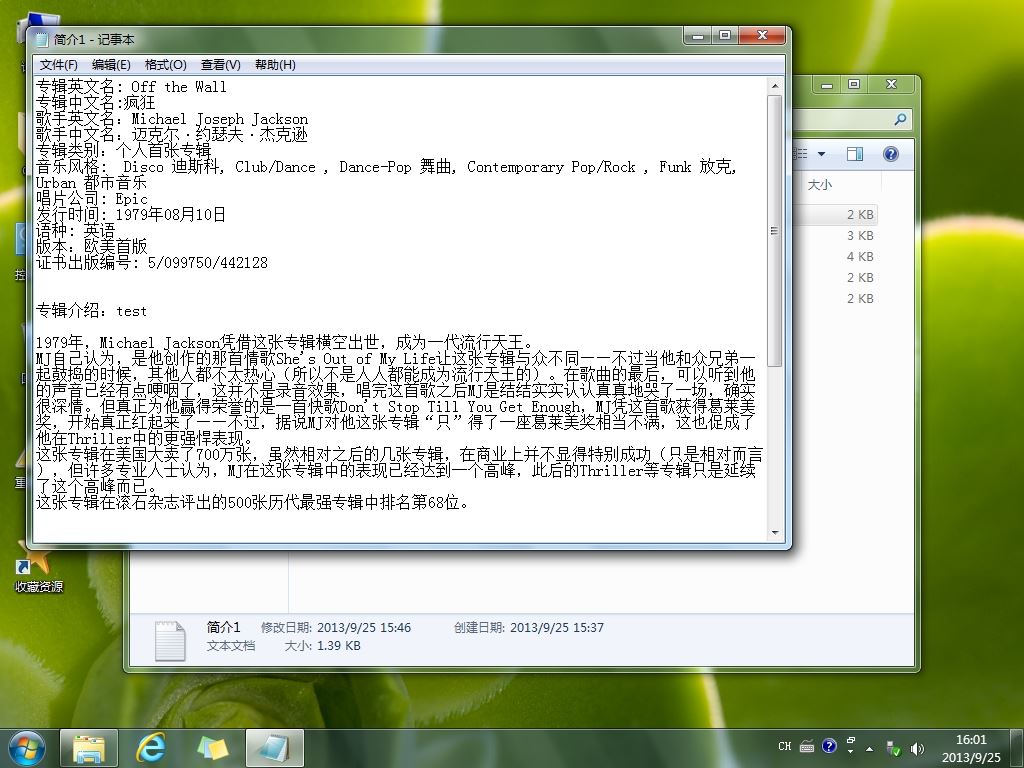Launch Internet Explorer from the taskbar
This screenshot has height=768, width=1024.
click(151, 748)
